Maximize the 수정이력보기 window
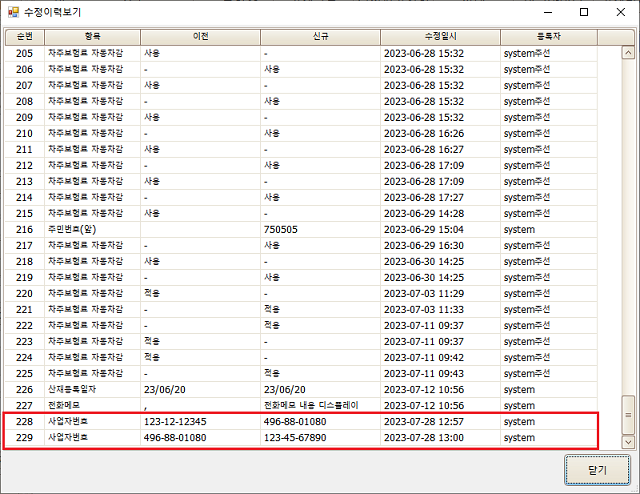Viewport: 640px width, 494px height. coord(584,12)
